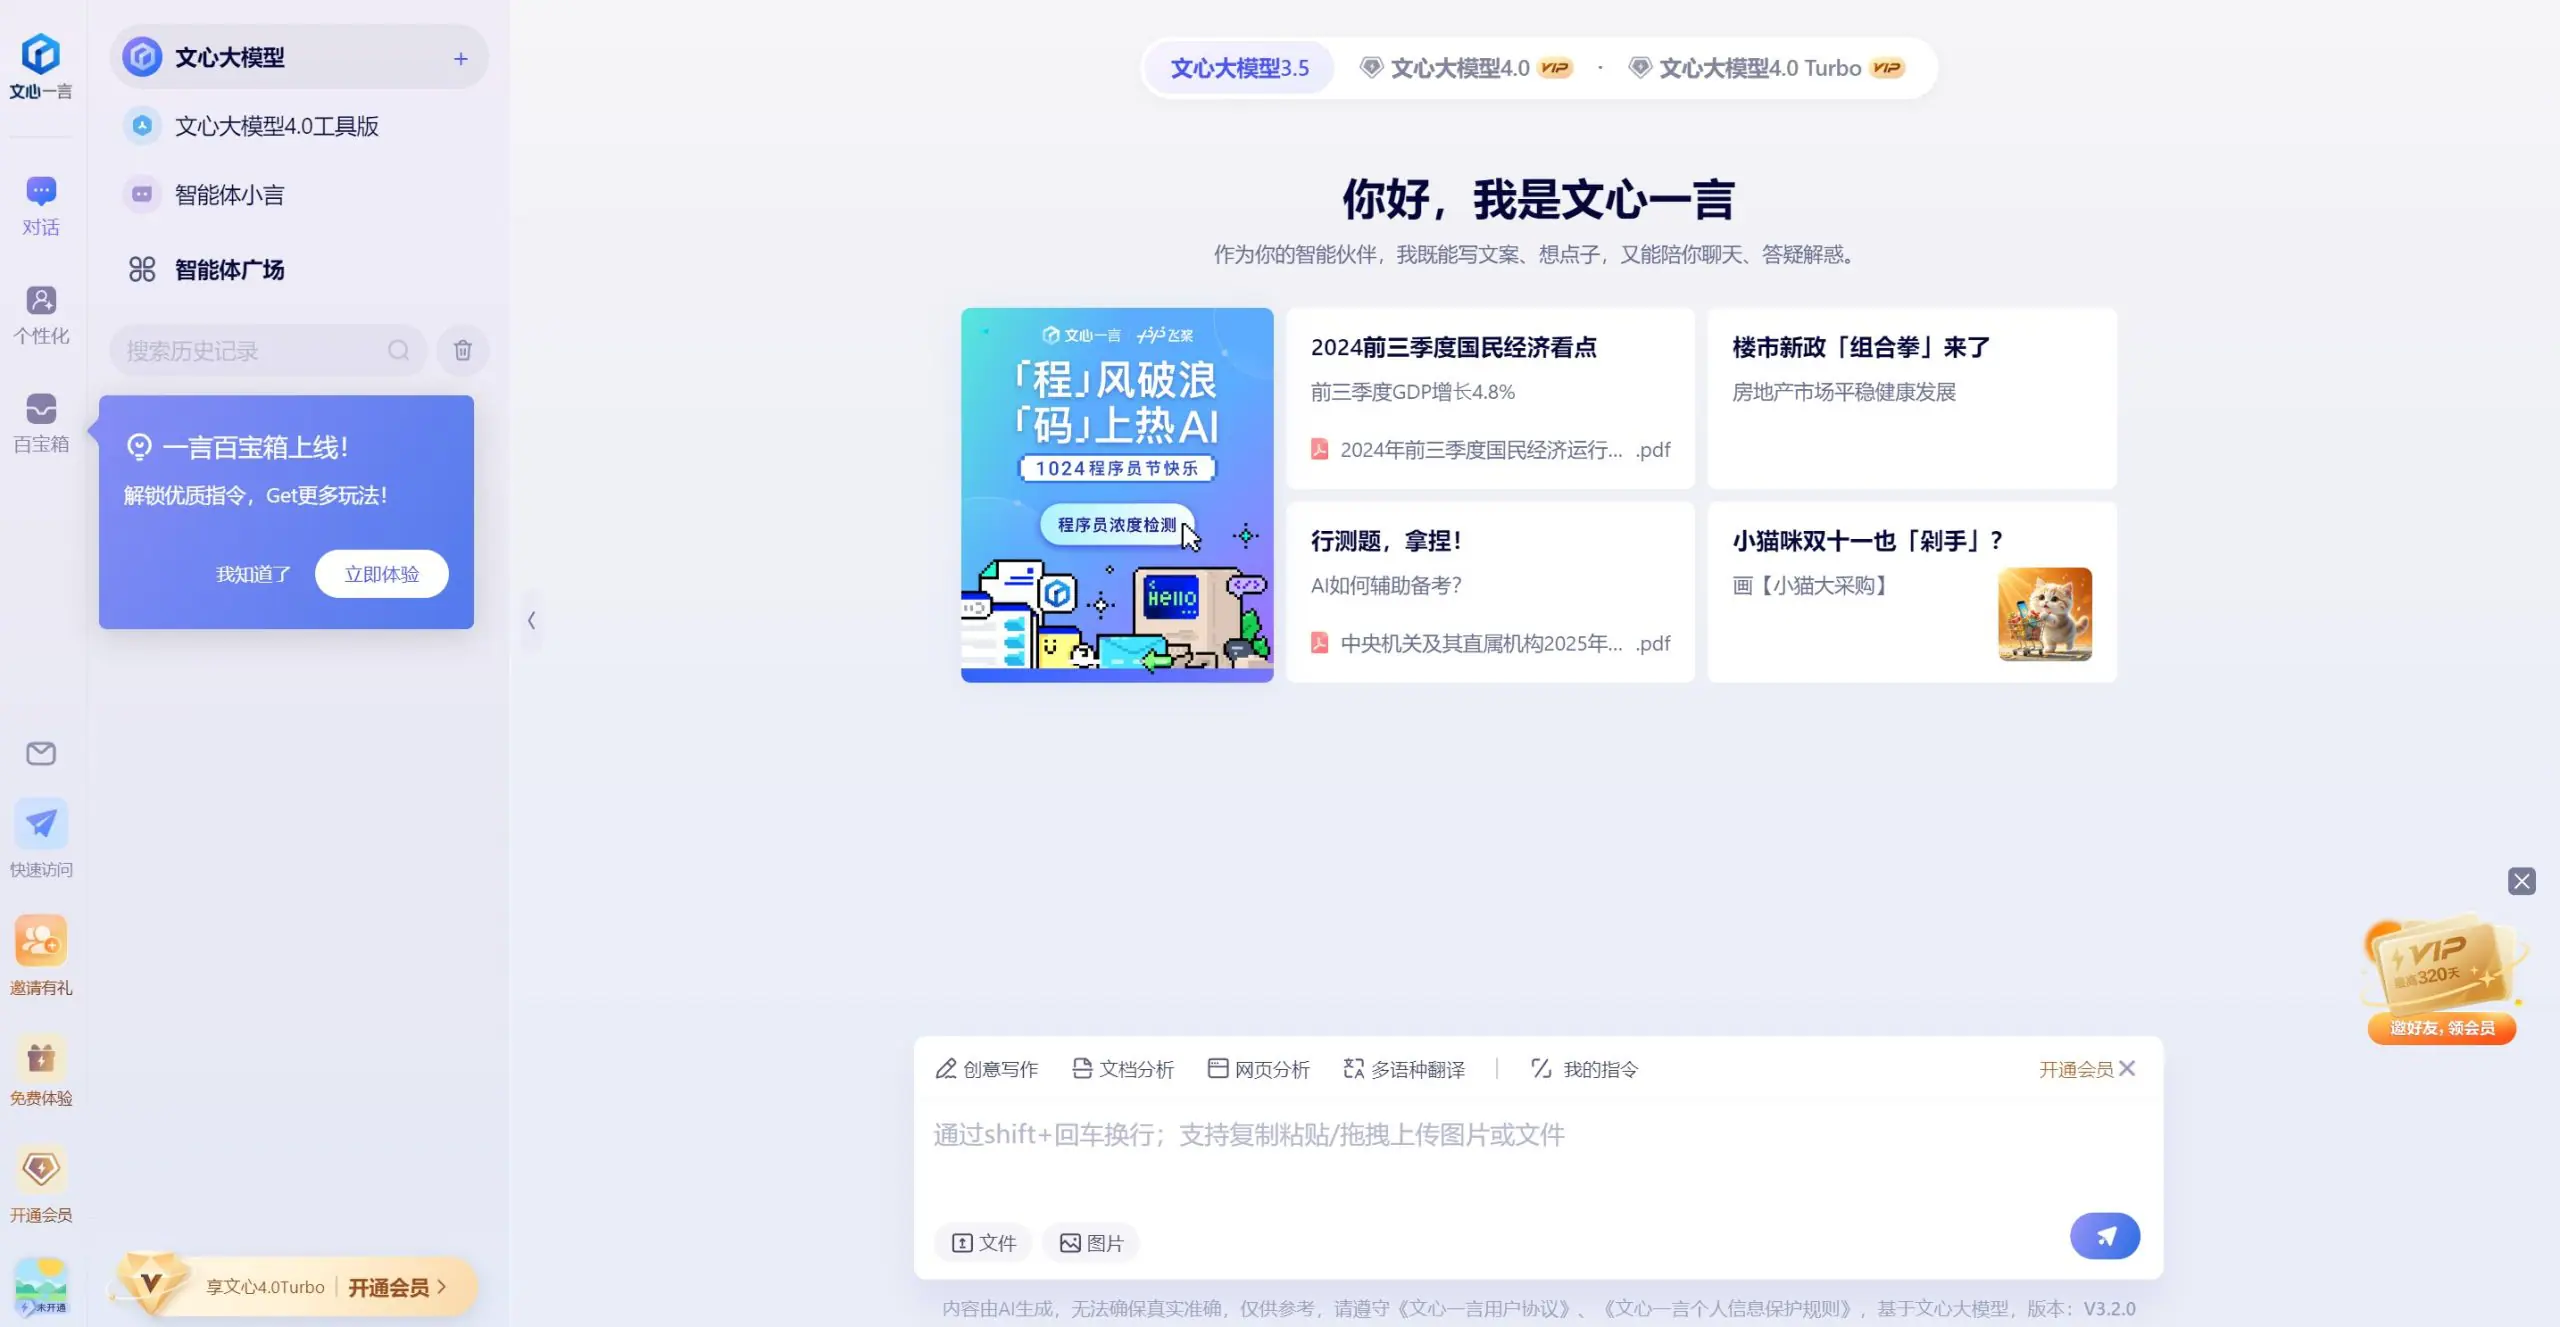Click the 邀请有礼 invite rewards icon
Screen dimensions: 2560x1327
pos(40,953)
